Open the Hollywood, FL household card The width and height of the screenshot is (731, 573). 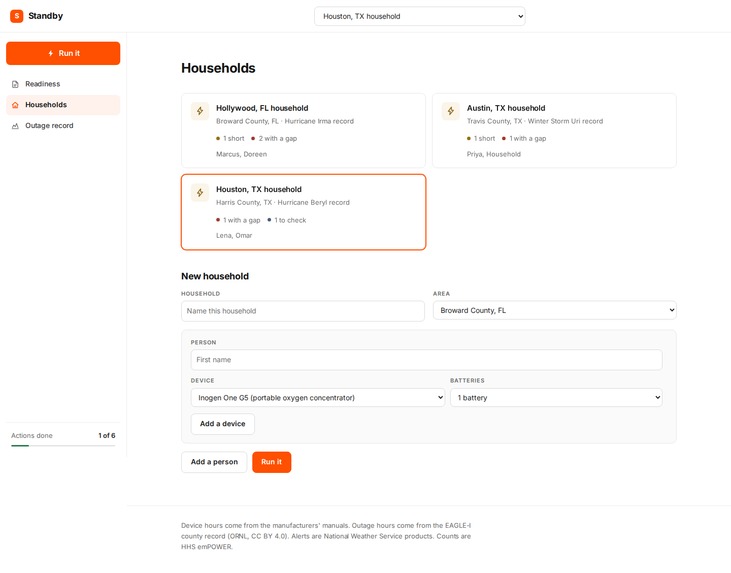(303, 131)
